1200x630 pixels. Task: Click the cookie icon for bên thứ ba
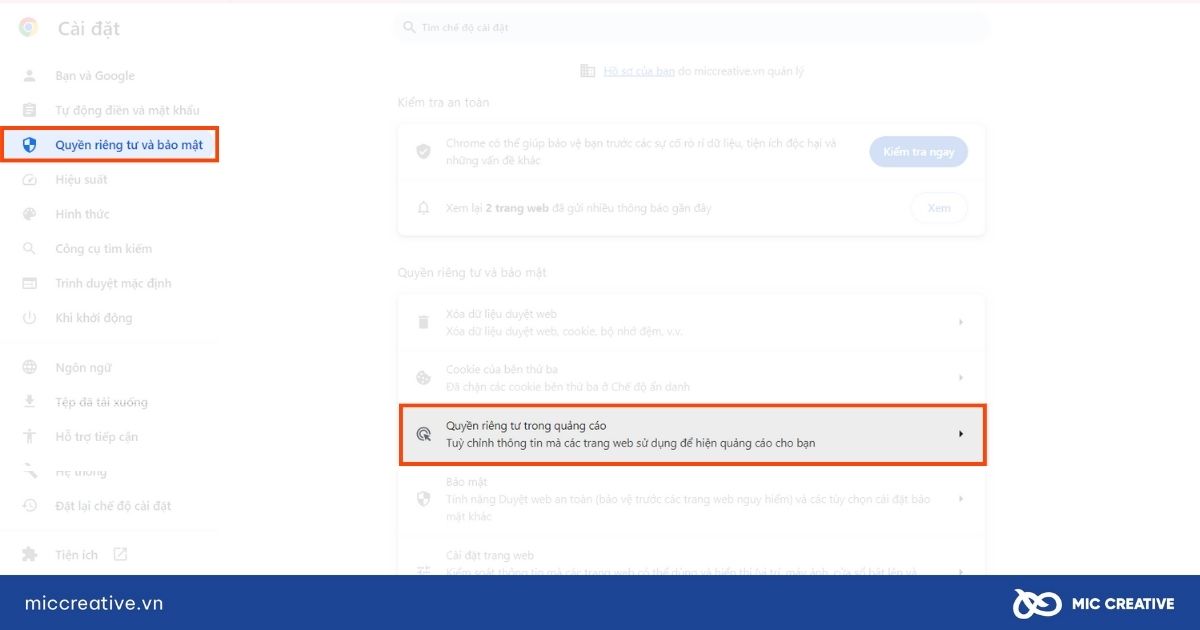424,378
